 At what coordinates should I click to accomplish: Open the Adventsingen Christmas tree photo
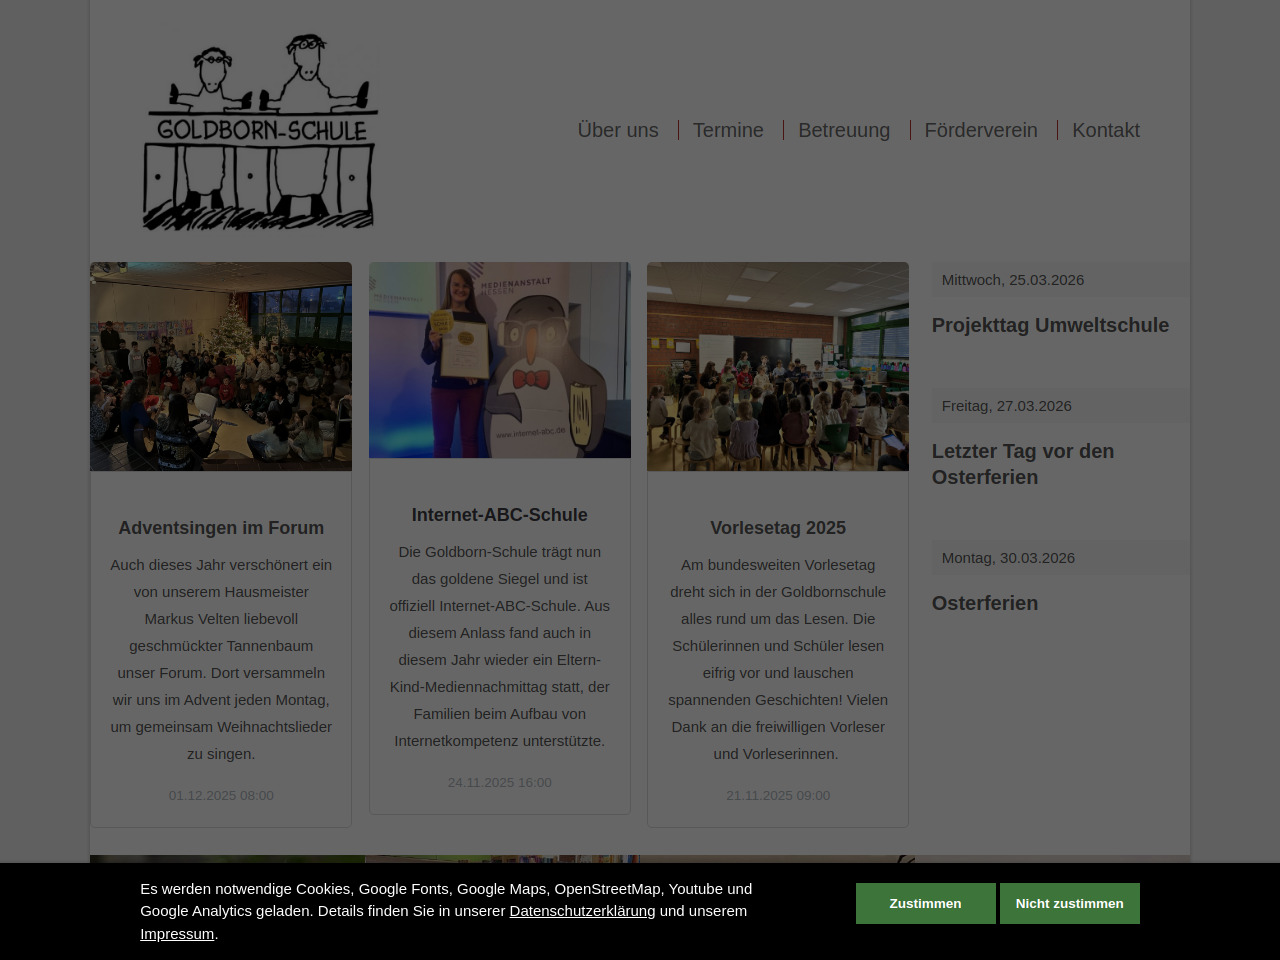point(221,366)
